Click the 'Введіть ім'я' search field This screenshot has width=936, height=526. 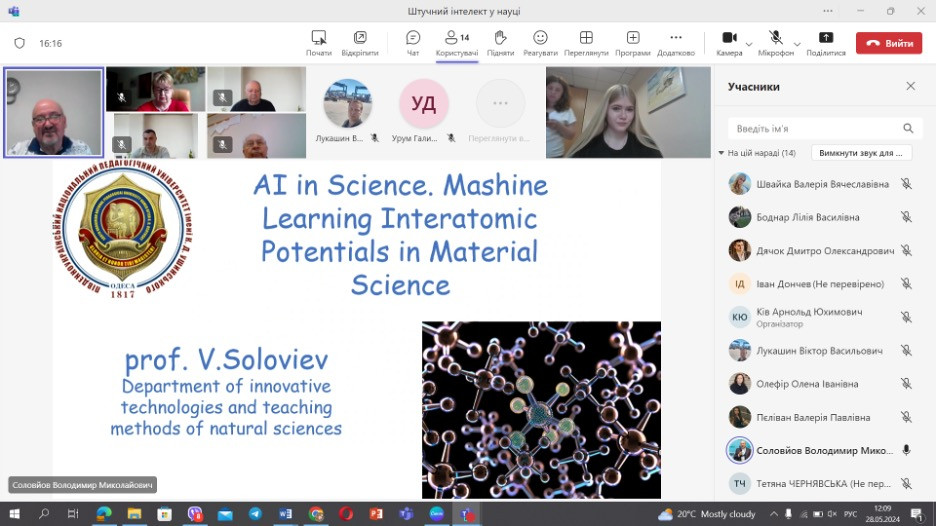(x=815, y=128)
